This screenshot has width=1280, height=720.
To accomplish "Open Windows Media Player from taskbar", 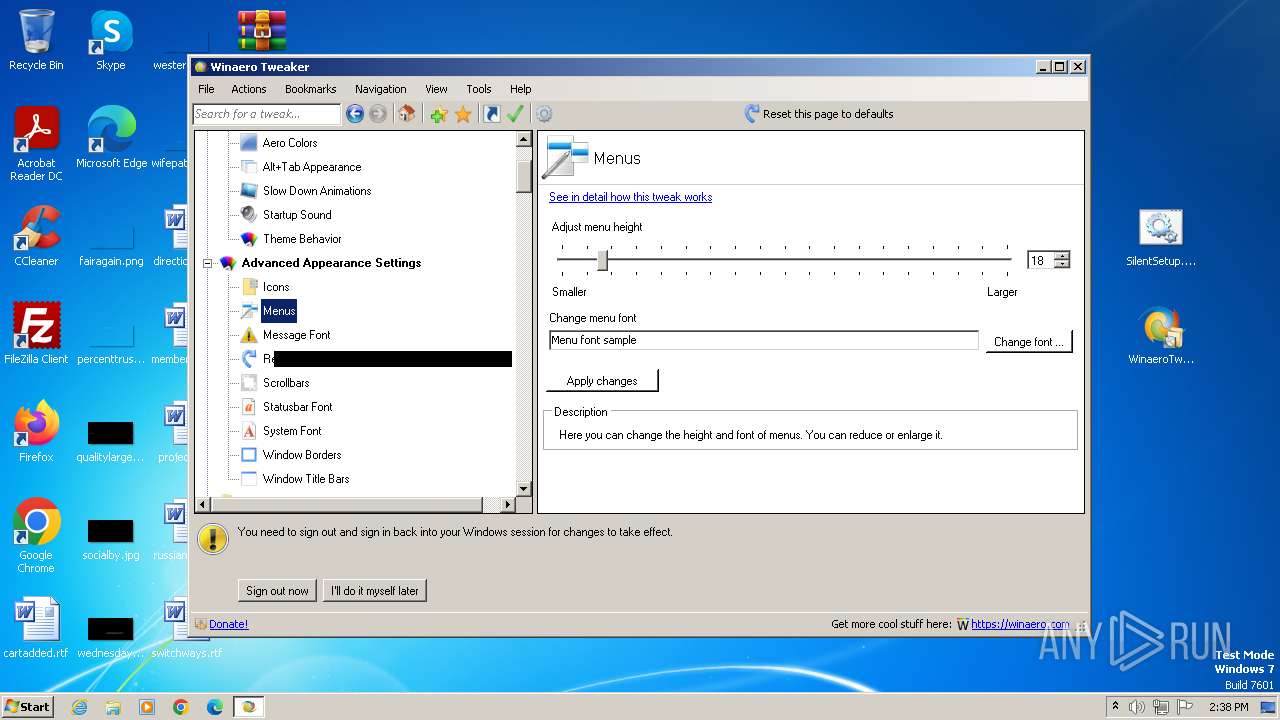I will coord(147,707).
